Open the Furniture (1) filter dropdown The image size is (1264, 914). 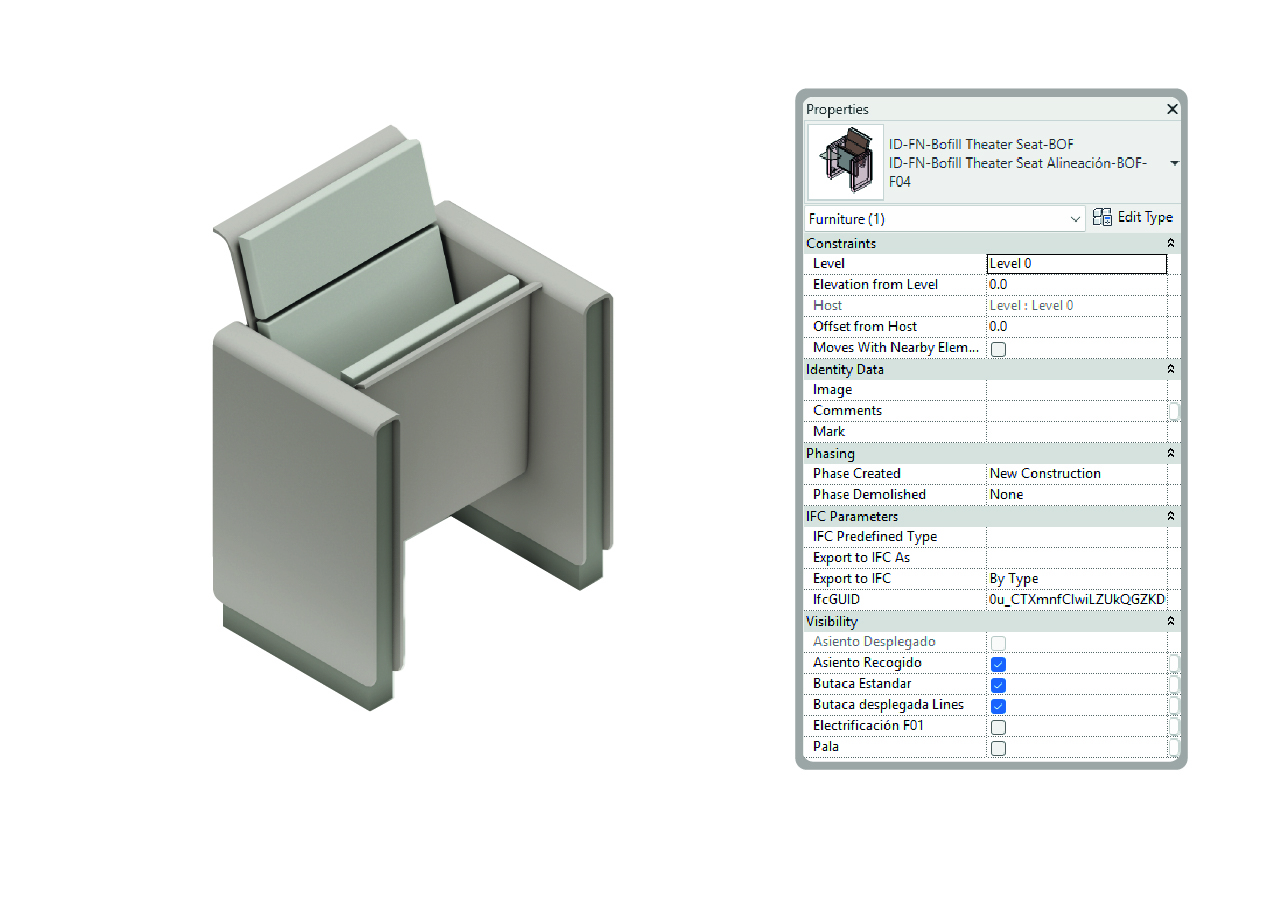point(945,218)
